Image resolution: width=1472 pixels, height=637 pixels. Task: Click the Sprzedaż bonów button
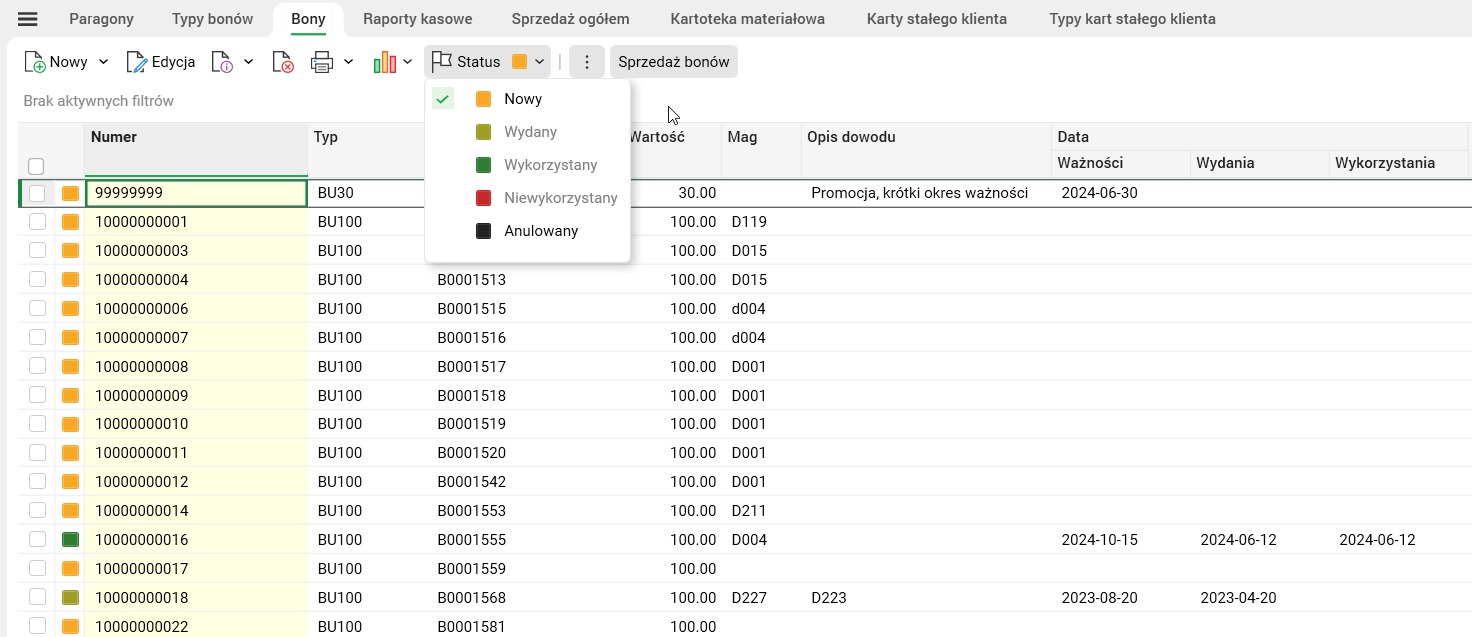(x=673, y=62)
